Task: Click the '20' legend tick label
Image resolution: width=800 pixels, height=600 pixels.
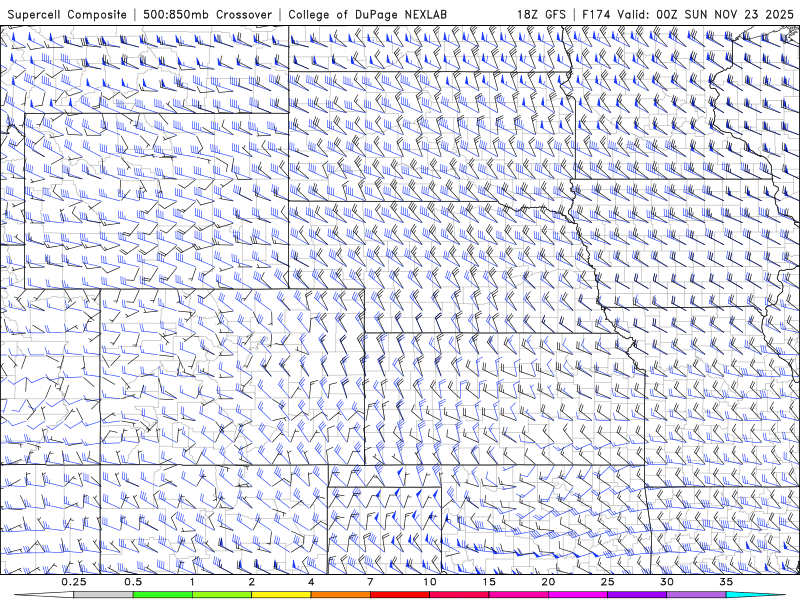Action: coord(548,582)
